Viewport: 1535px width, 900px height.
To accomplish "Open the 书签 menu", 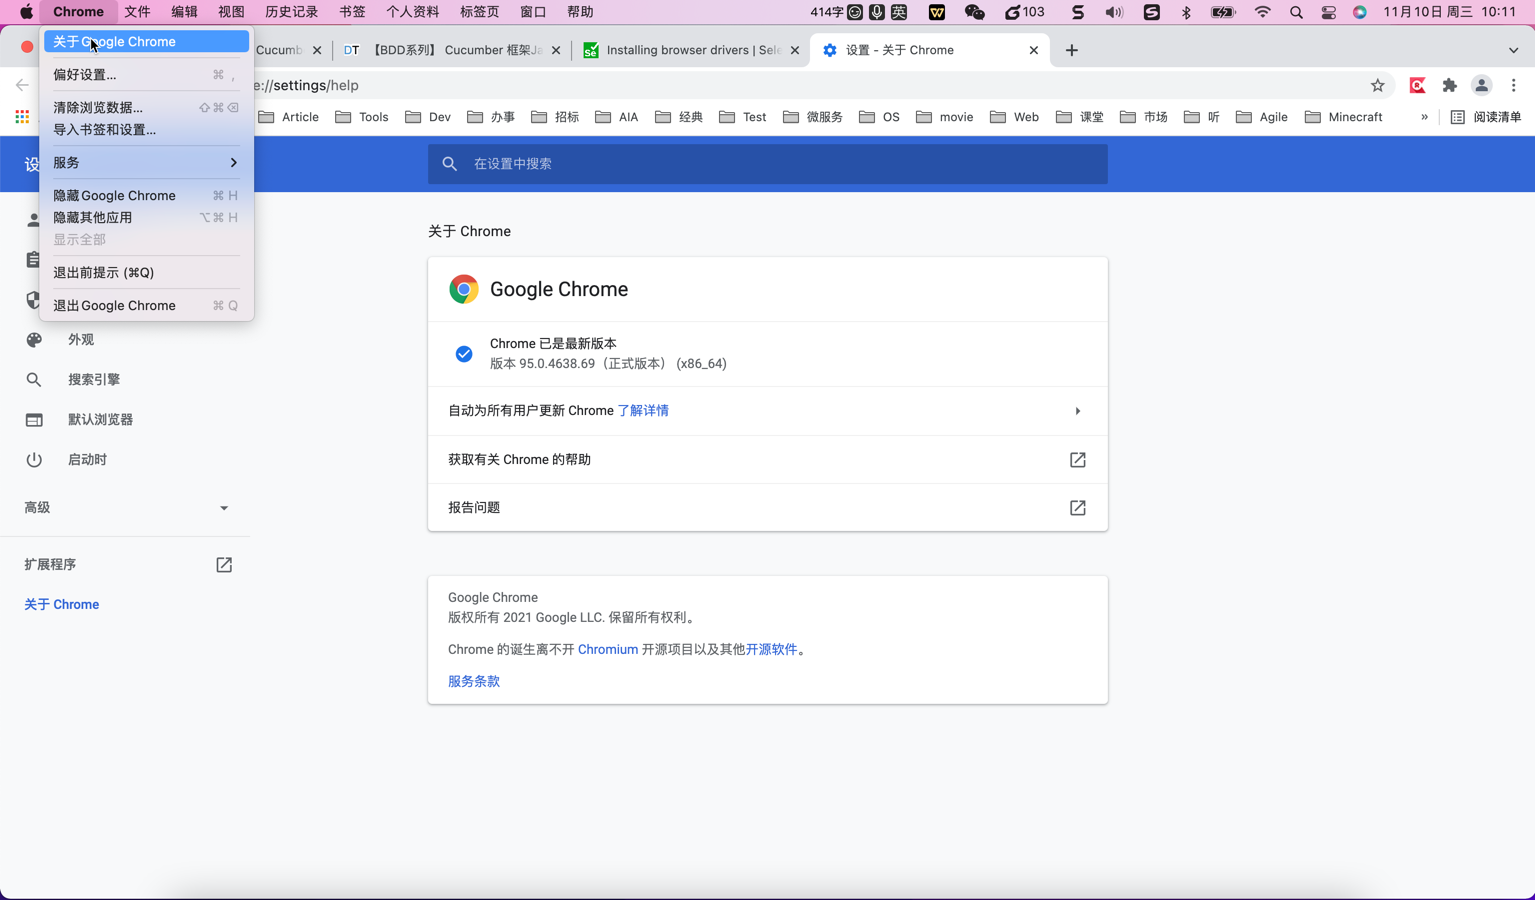I will click(352, 12).
